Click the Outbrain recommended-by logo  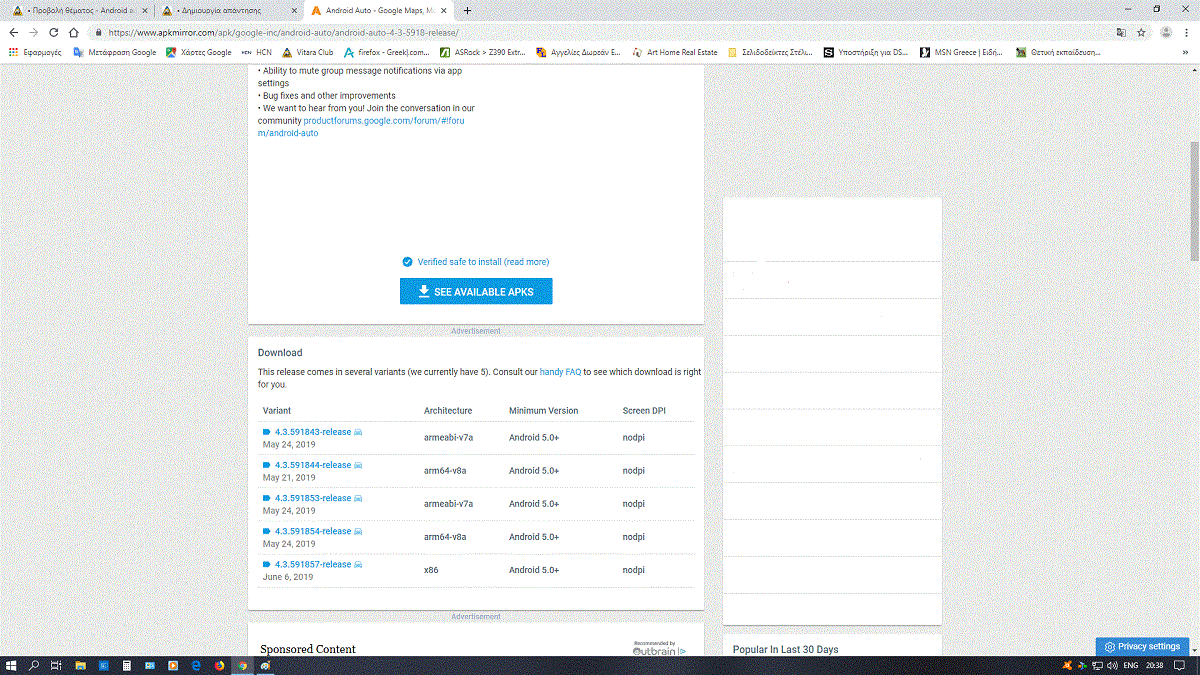(x=660, y=649)
